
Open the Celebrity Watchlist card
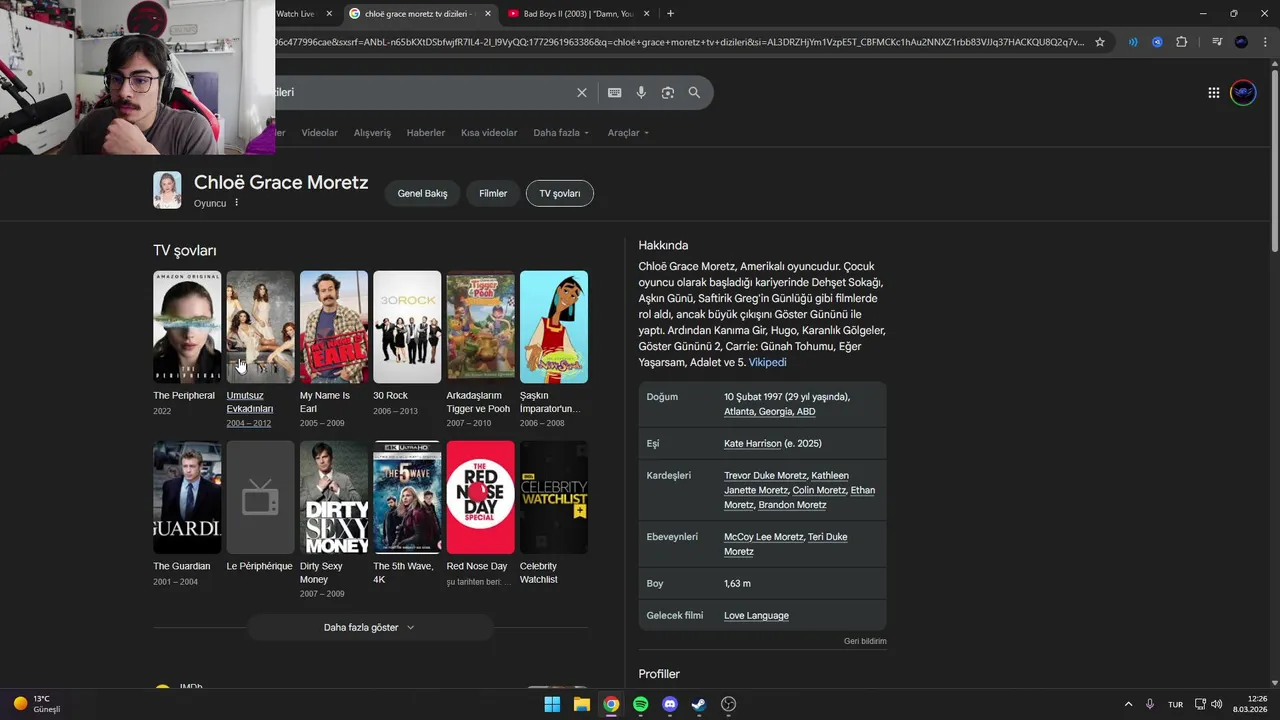[x=554, y=497]
